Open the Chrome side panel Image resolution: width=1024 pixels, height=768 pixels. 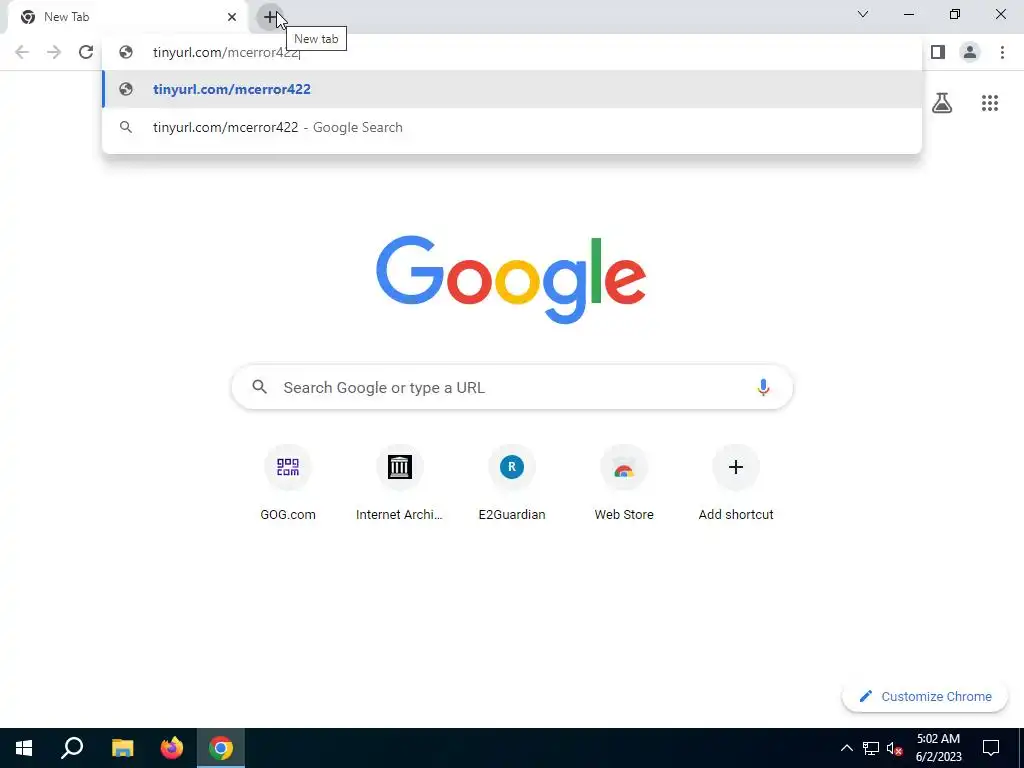[x=938, y=52]
